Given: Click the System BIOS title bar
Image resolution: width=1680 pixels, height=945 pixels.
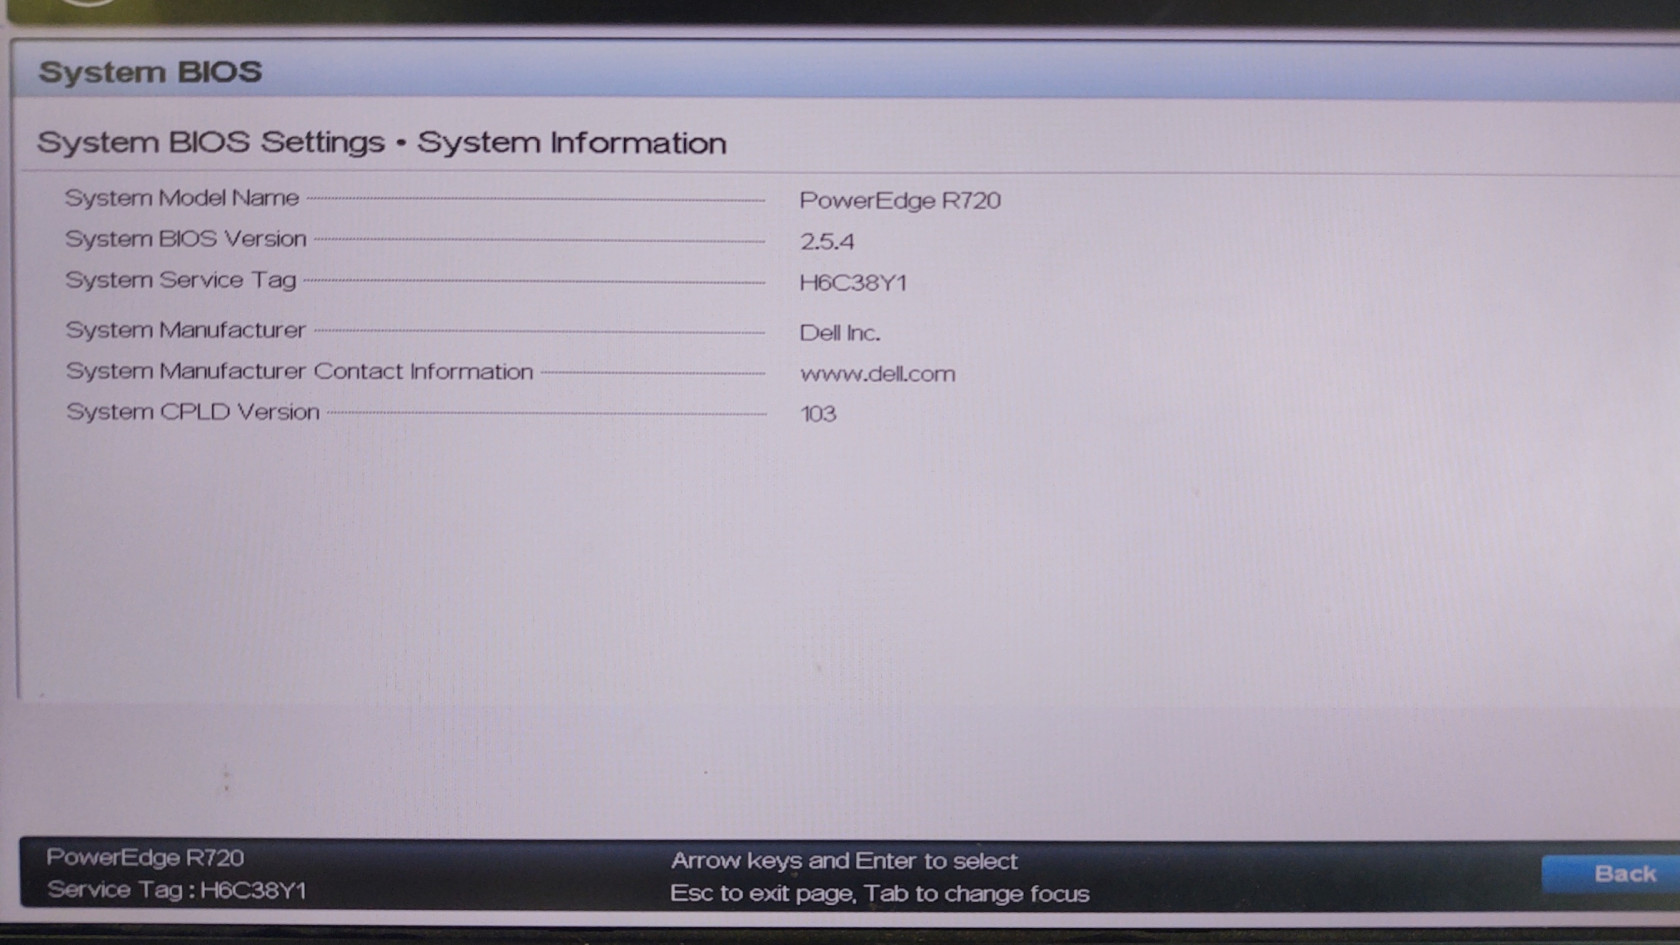Looking at the screenshot, I should [150, 72].
